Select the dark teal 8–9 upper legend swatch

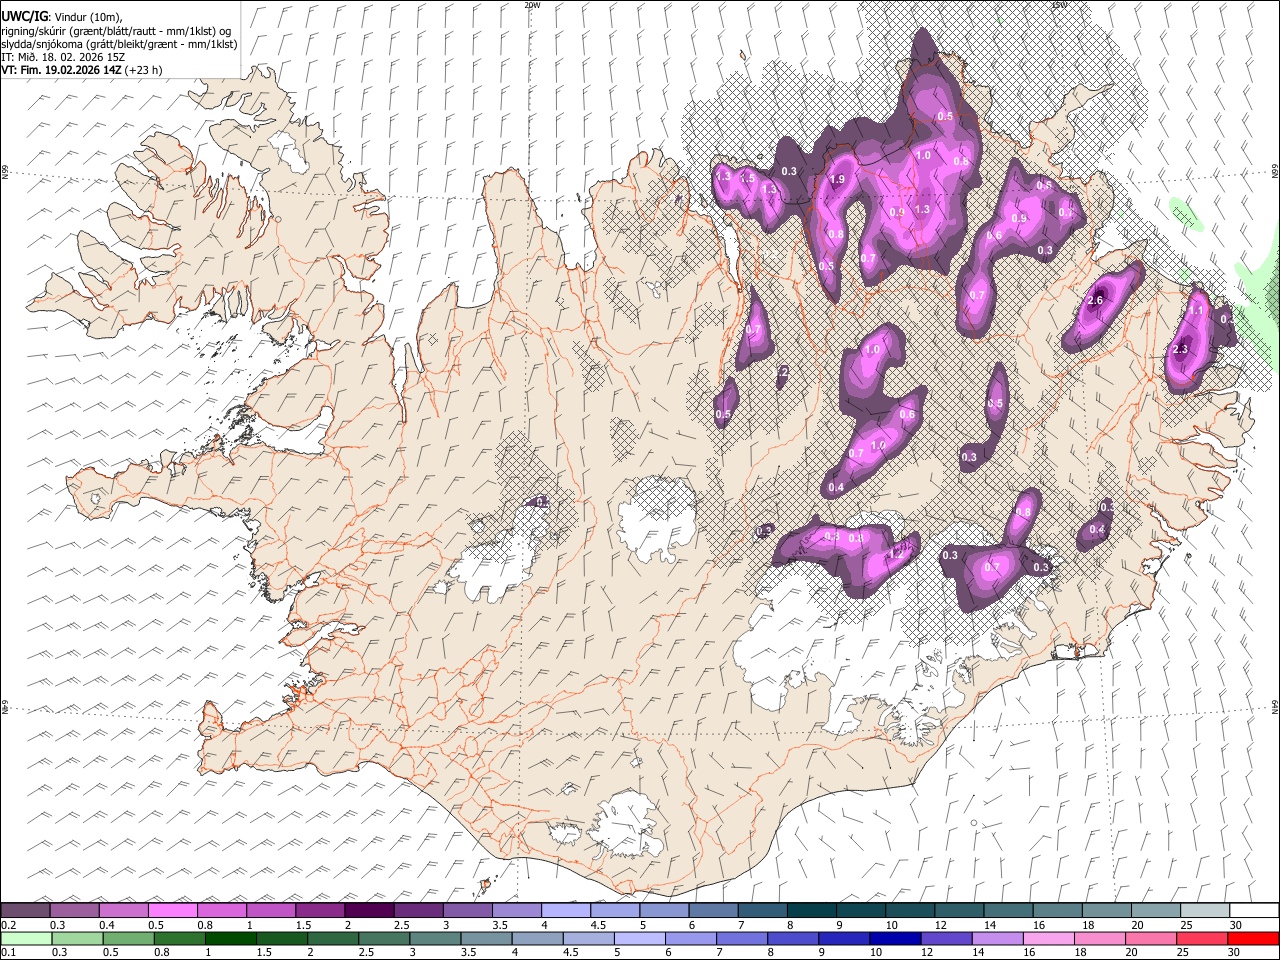pyautogui.click(x=811, y=911)
